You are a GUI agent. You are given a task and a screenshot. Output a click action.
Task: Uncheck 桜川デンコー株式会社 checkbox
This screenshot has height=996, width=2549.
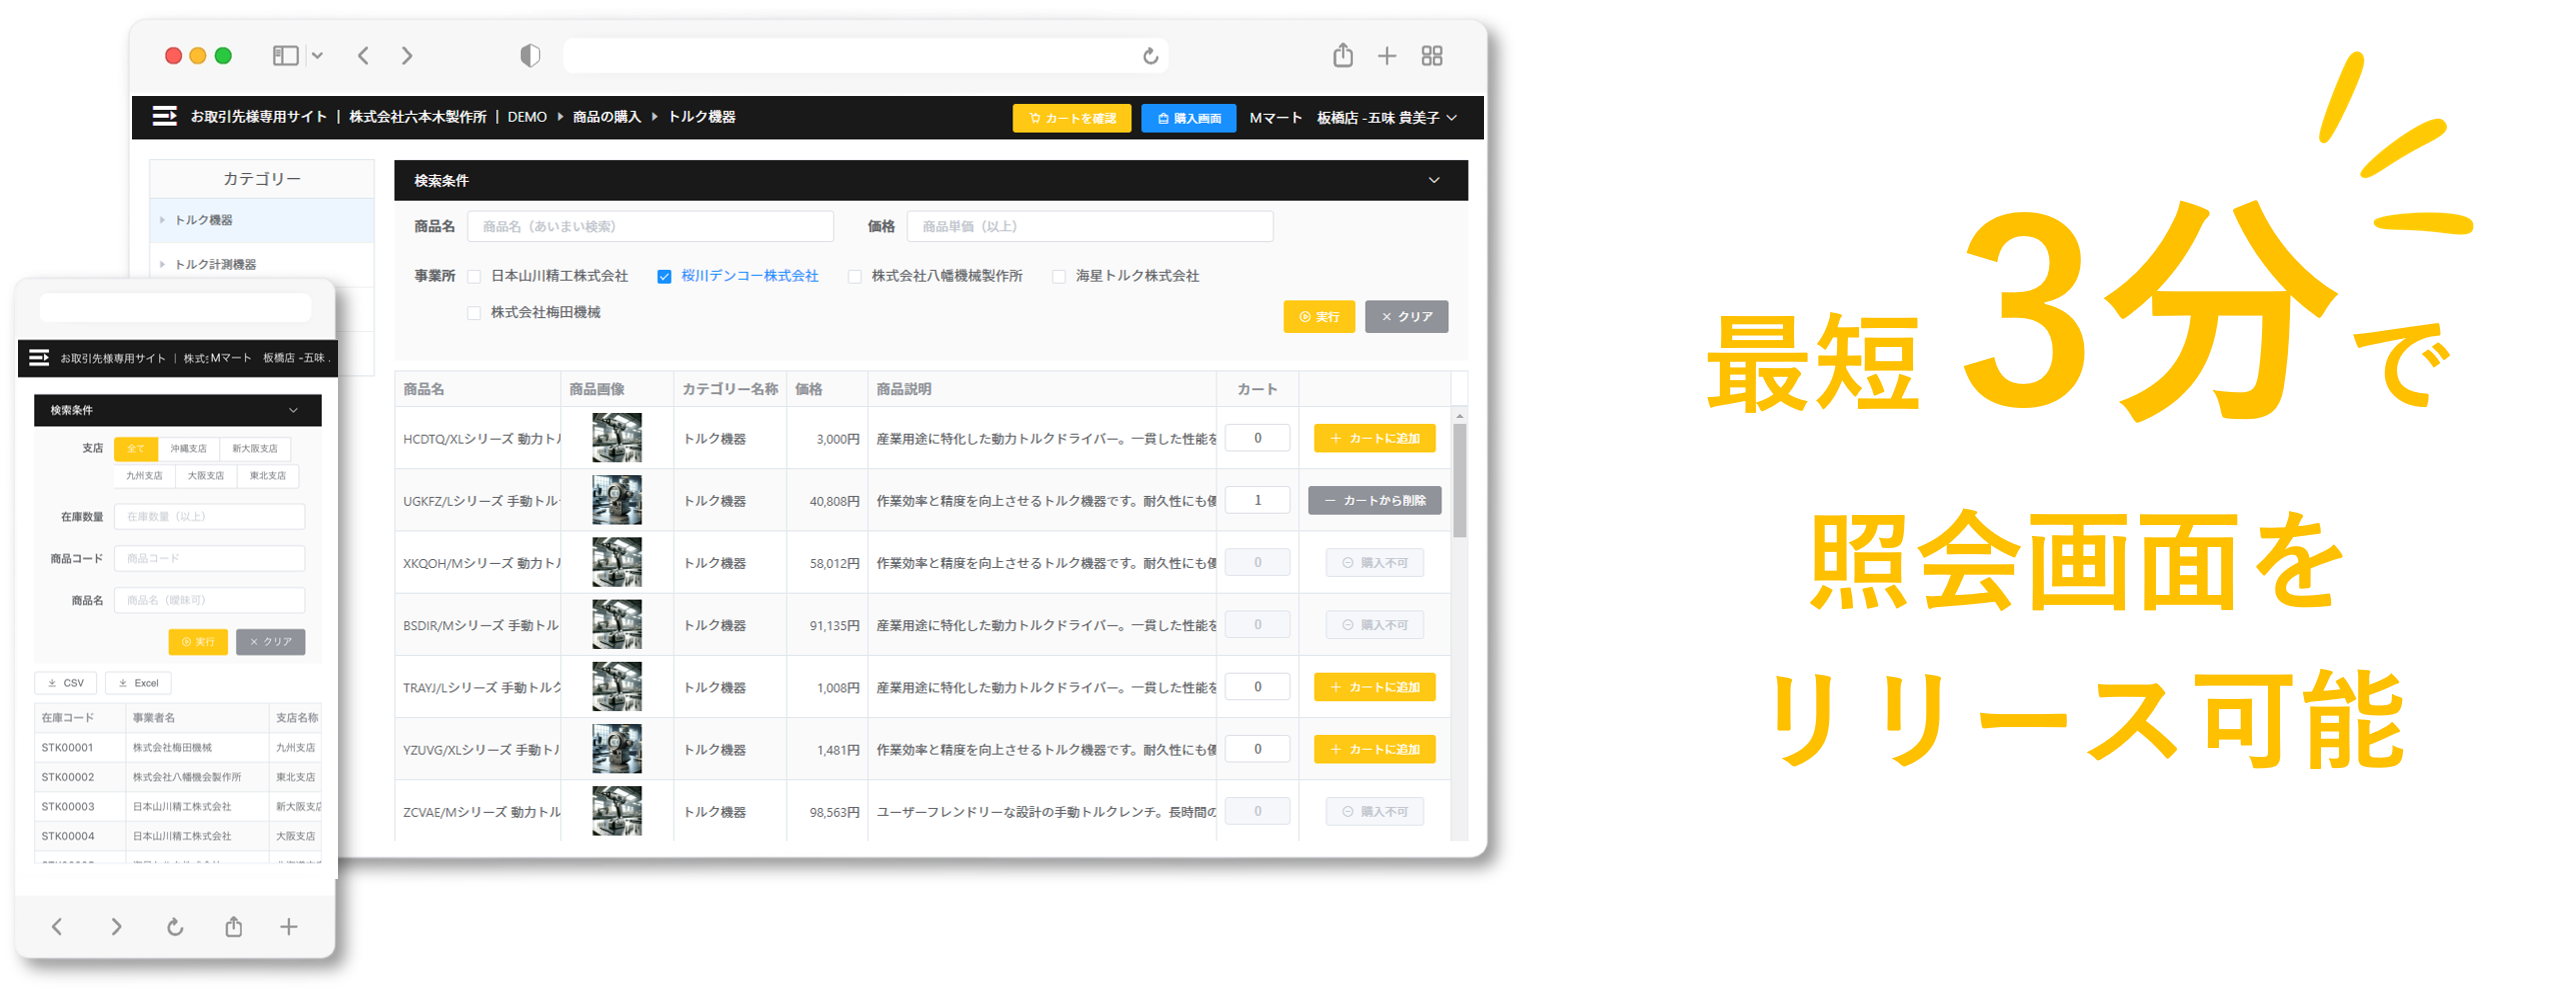[x=664, y=277]
